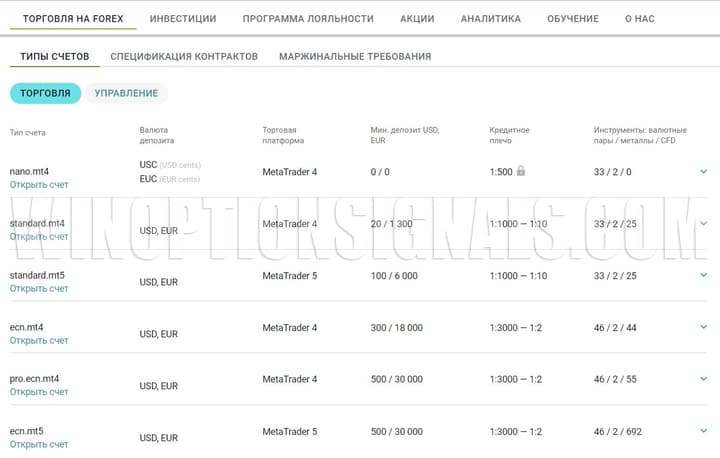The width and height of the screenshot is (720, 458).
Task: Expand the standard.mt4 row details
Action: [x=704, y=223]
